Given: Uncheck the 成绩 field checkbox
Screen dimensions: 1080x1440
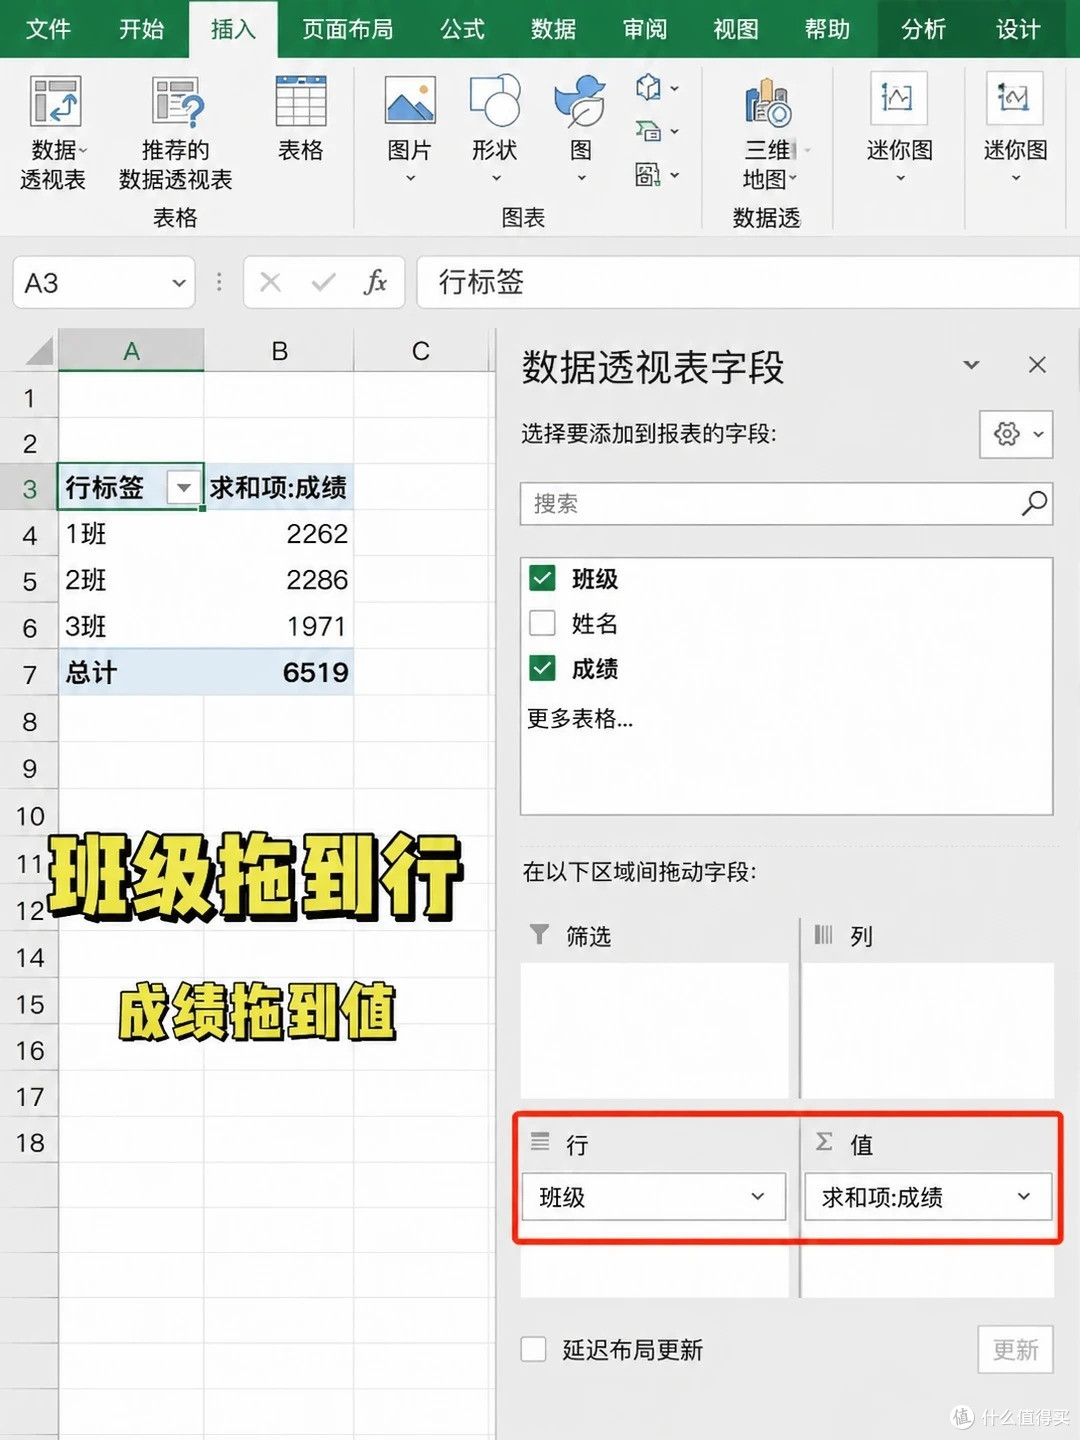Looking at the screenshot, I should pos(542,668).
